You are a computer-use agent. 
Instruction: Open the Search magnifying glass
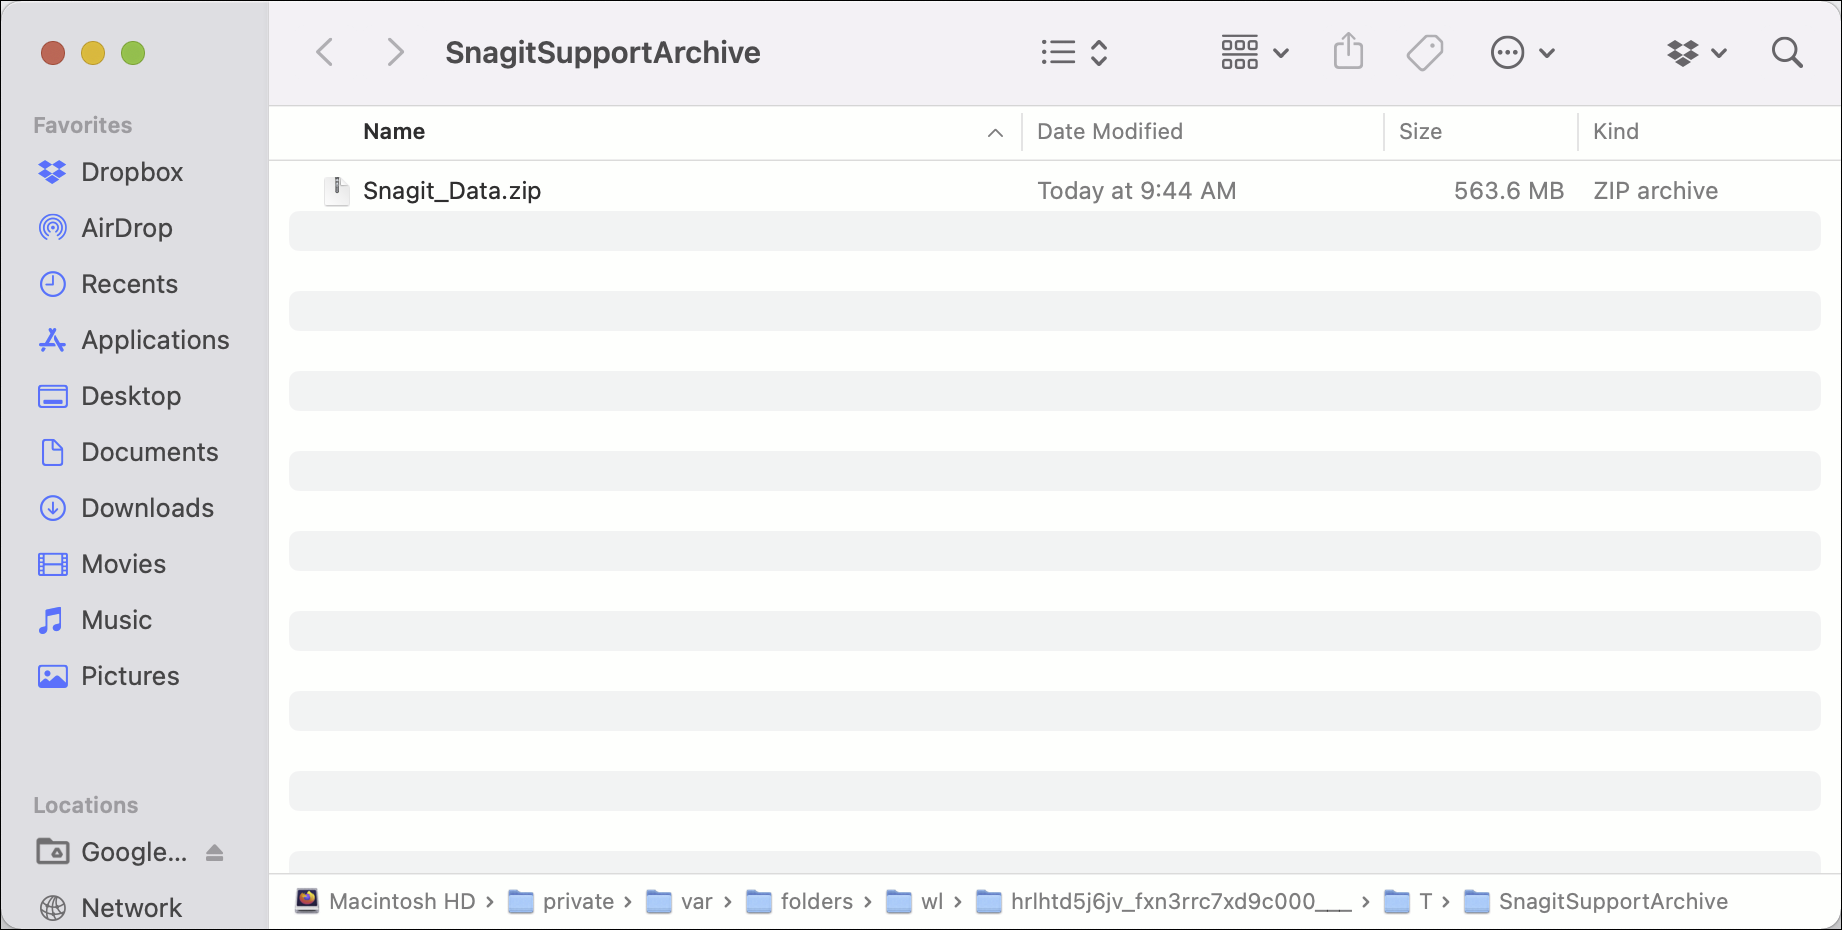1786,52
